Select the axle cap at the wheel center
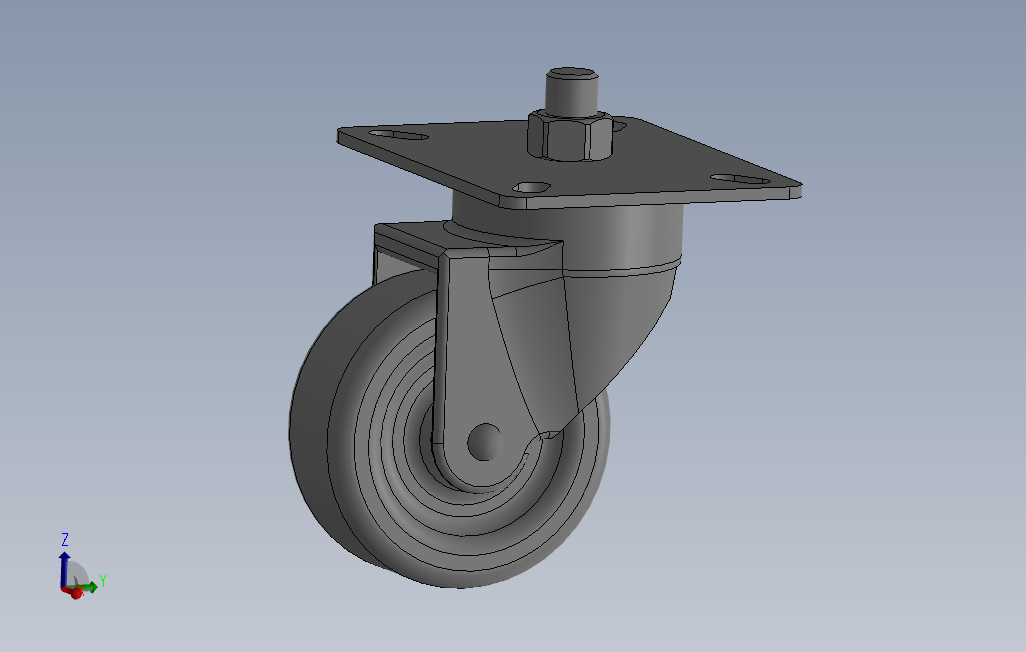The width and height of the screenshot is (1026, 652). 484,441
